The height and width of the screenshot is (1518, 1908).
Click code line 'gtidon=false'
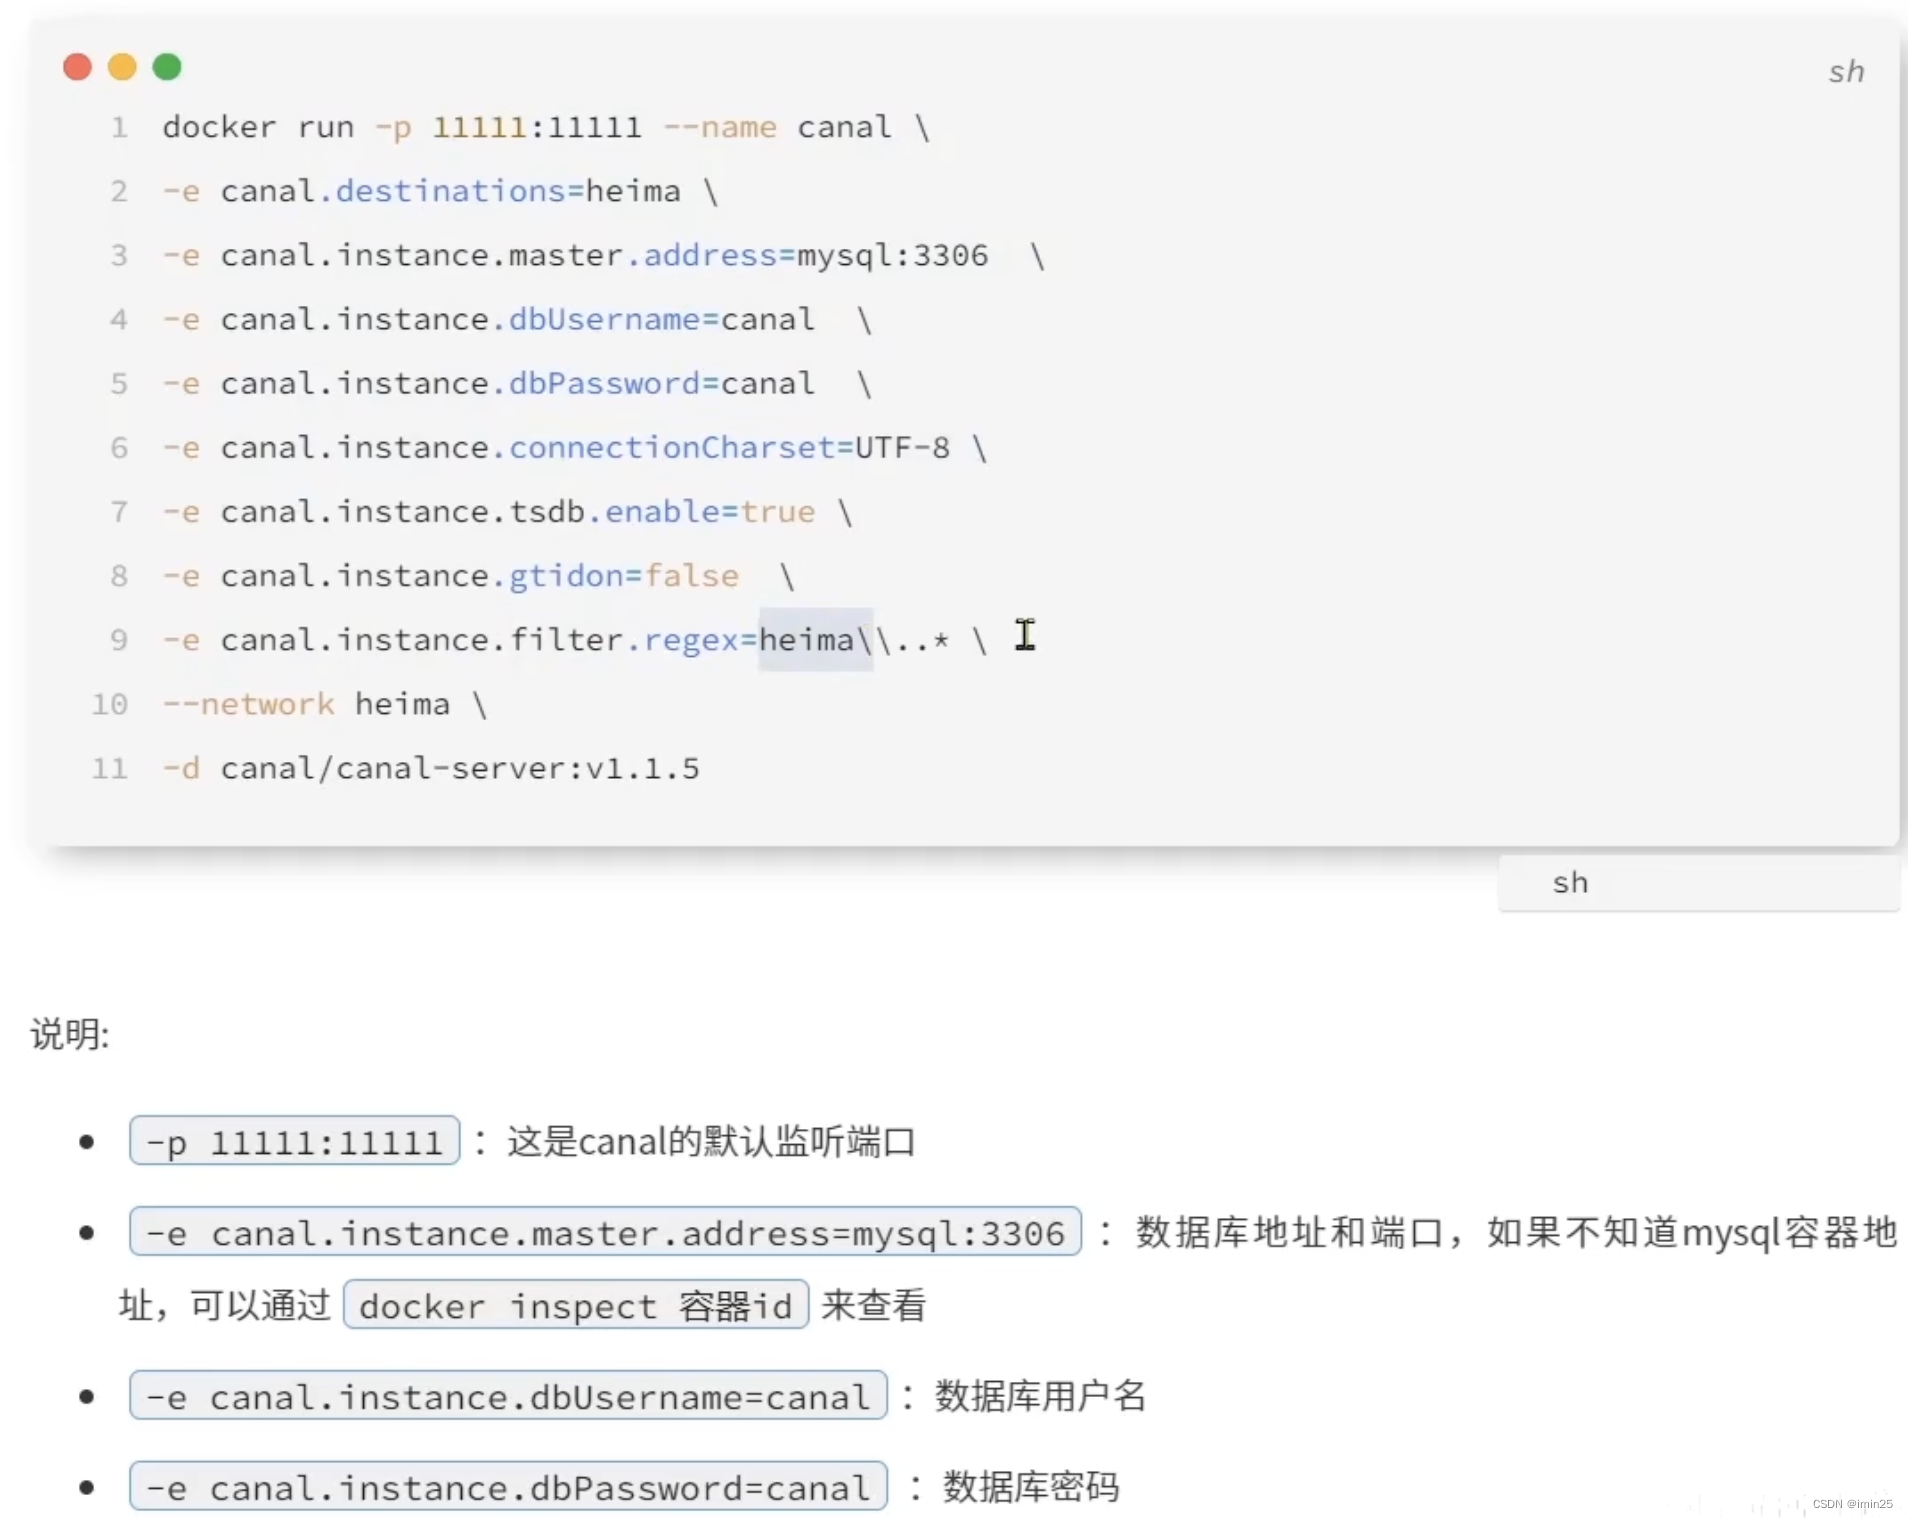click(x=478, y=576)
